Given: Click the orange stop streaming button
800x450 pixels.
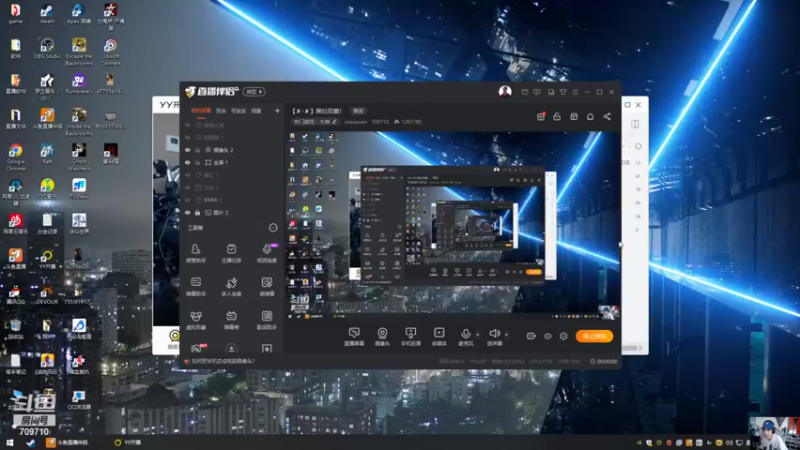Looking at the screenshot, I should 594,336.
